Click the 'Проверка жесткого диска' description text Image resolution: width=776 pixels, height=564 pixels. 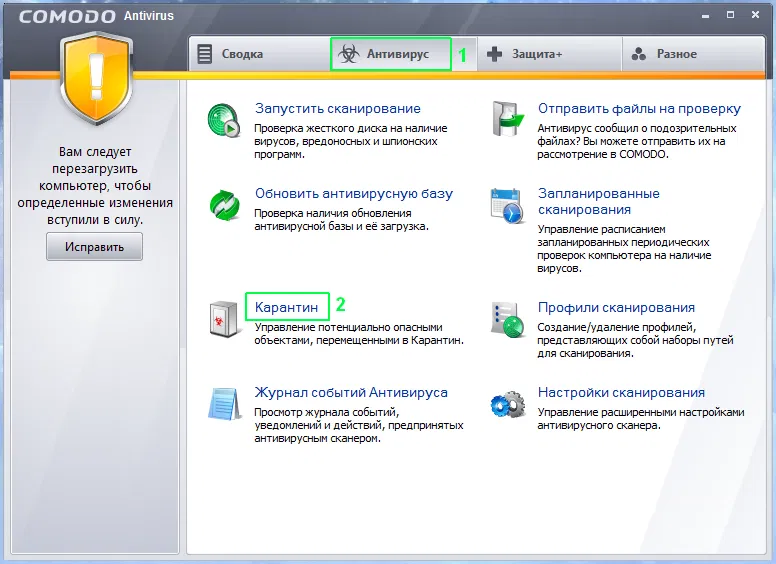(x=351, y=141)
